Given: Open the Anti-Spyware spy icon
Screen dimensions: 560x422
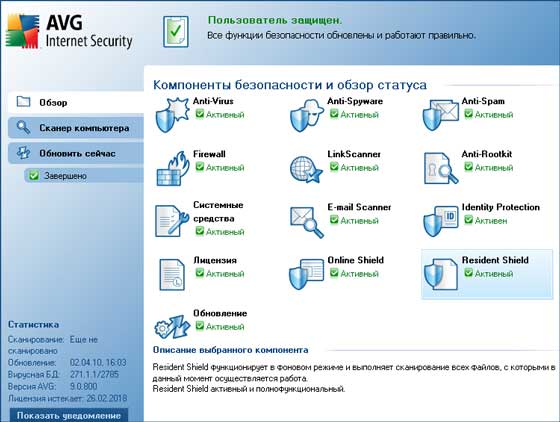Looking at the screenshot, I should pos(306,115).
